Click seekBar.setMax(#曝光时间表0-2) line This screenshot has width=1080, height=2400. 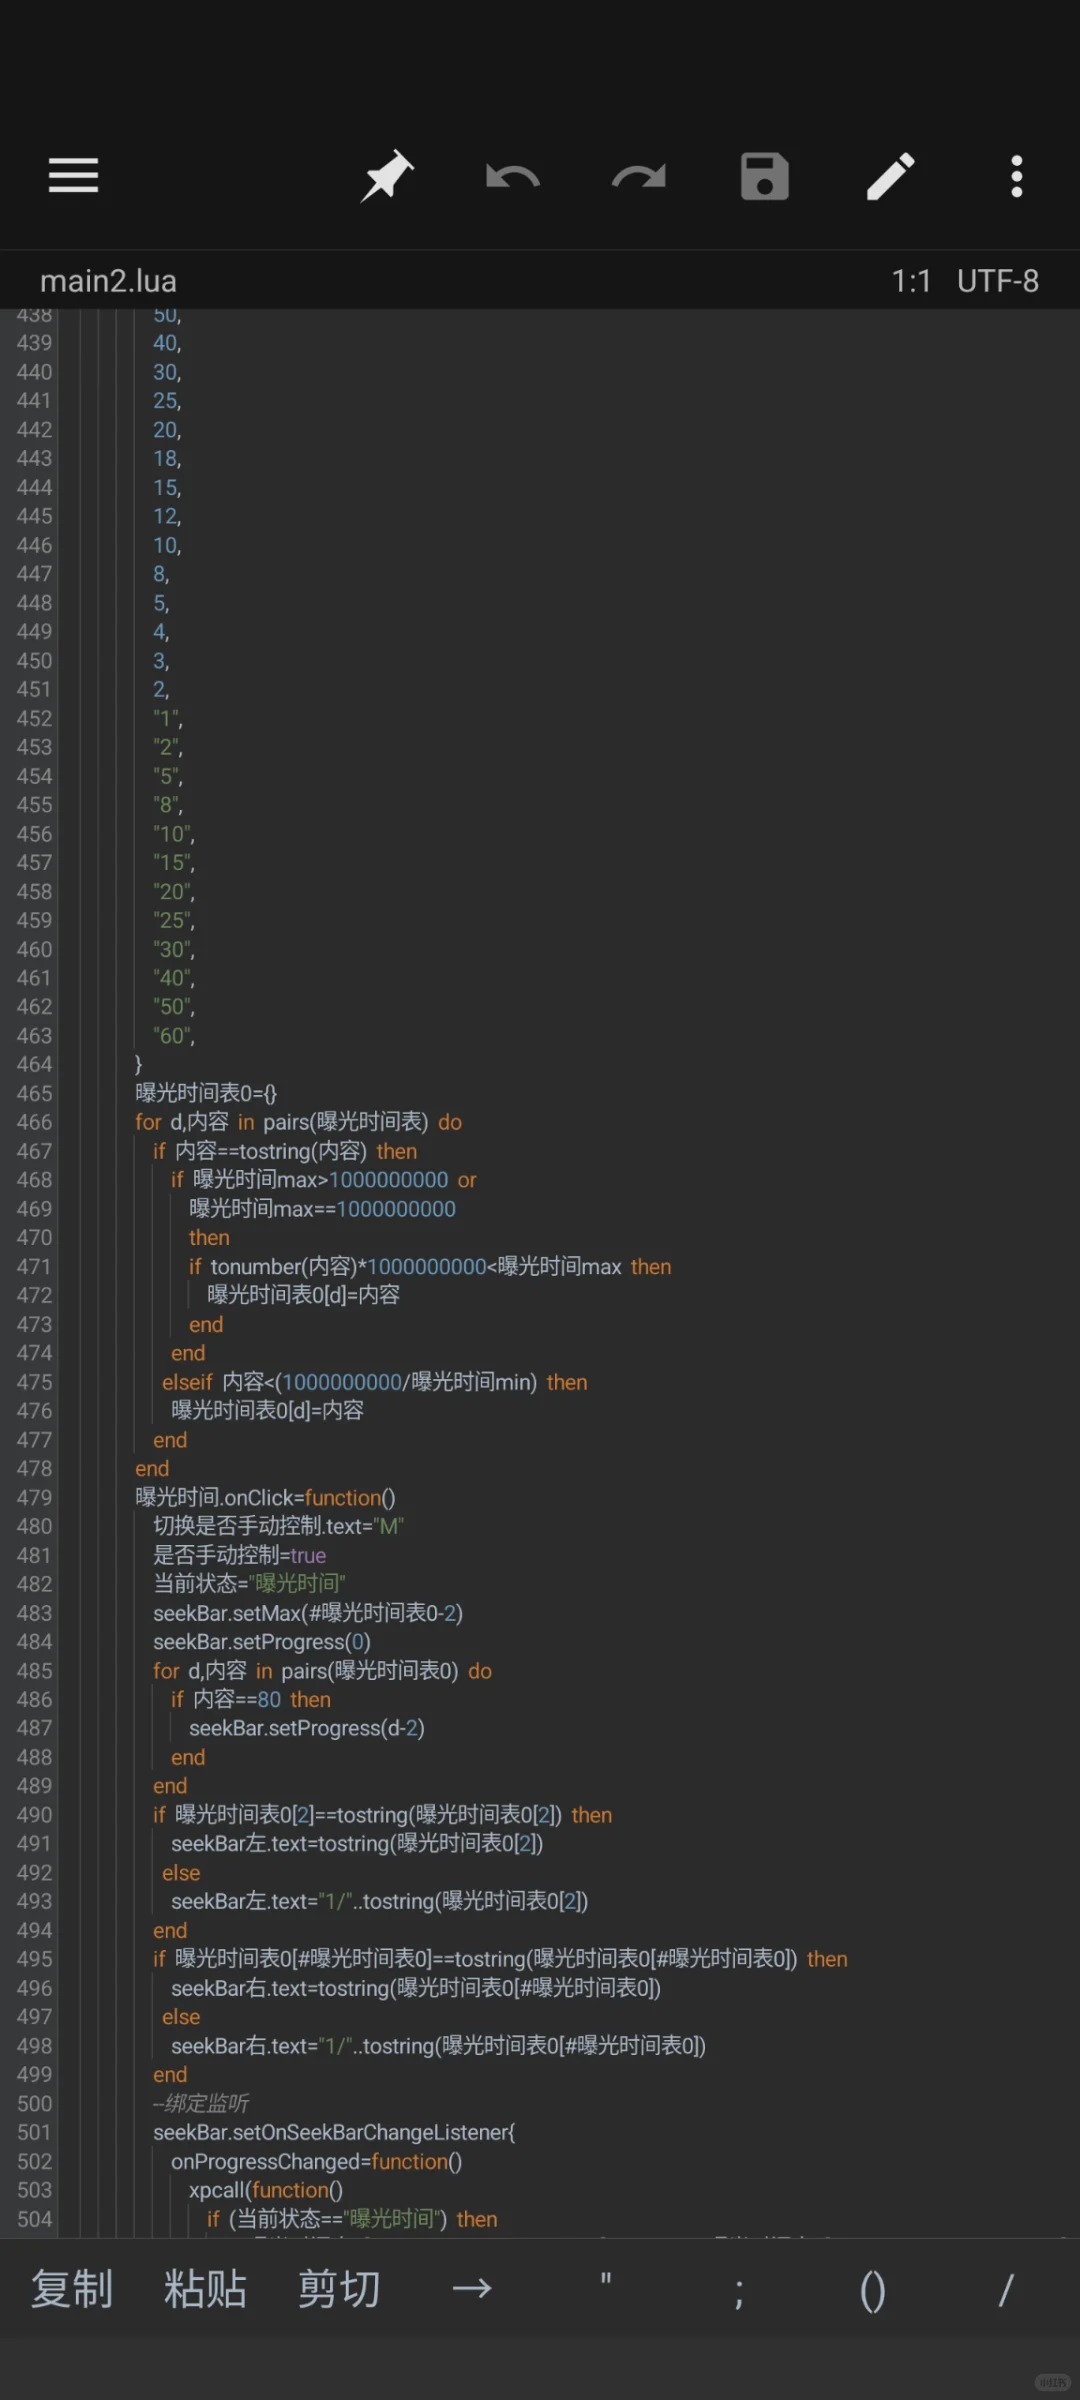click(308, 1613)
